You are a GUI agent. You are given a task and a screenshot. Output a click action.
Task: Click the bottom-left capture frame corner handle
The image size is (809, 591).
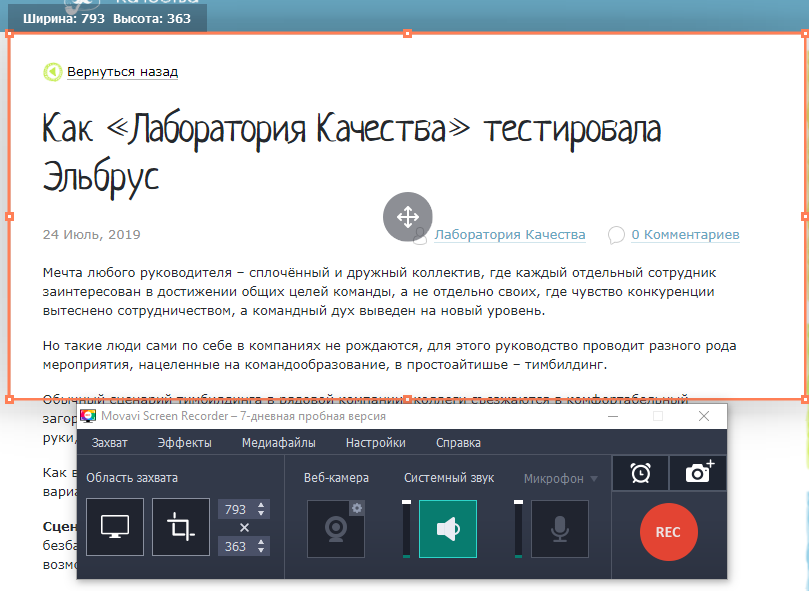[9, 399]
